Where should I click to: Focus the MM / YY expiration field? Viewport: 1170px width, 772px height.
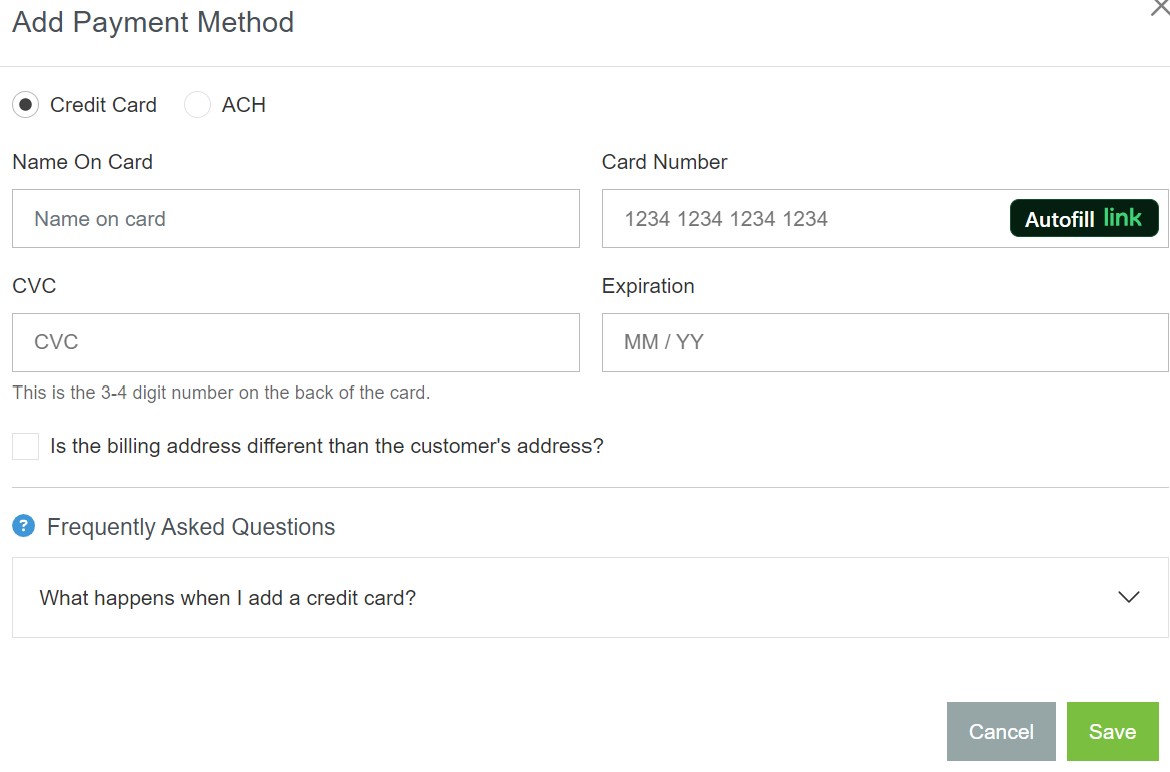[884, 342]
